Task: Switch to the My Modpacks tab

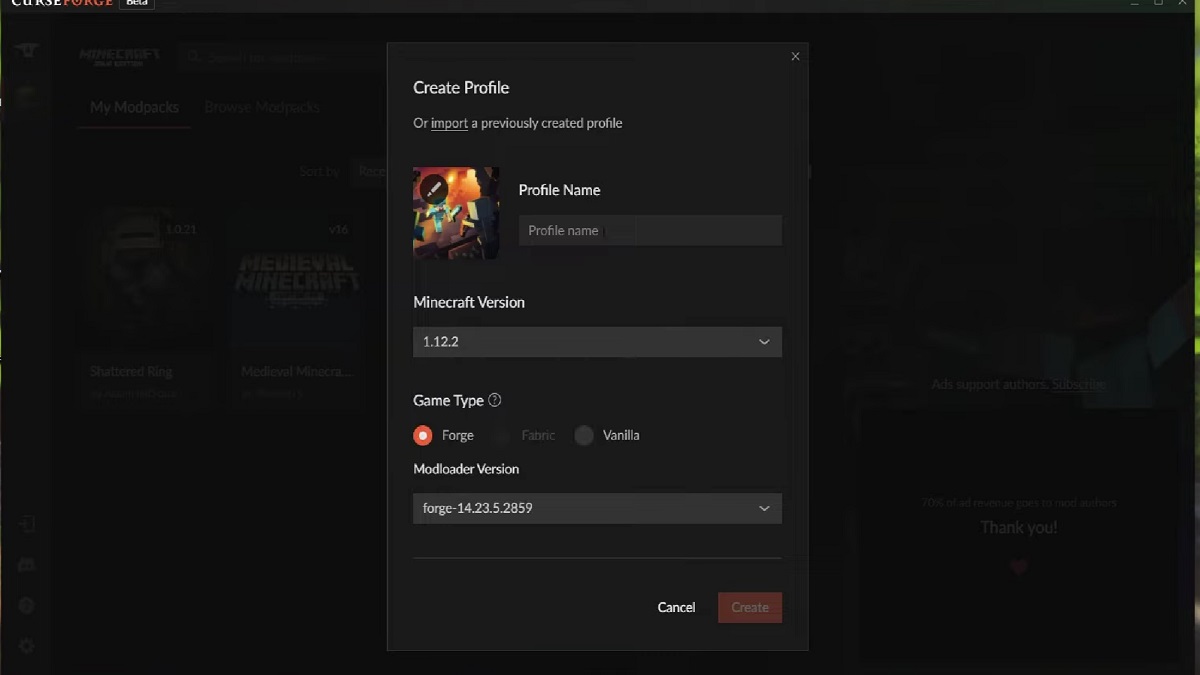Action: coord(134,107)
